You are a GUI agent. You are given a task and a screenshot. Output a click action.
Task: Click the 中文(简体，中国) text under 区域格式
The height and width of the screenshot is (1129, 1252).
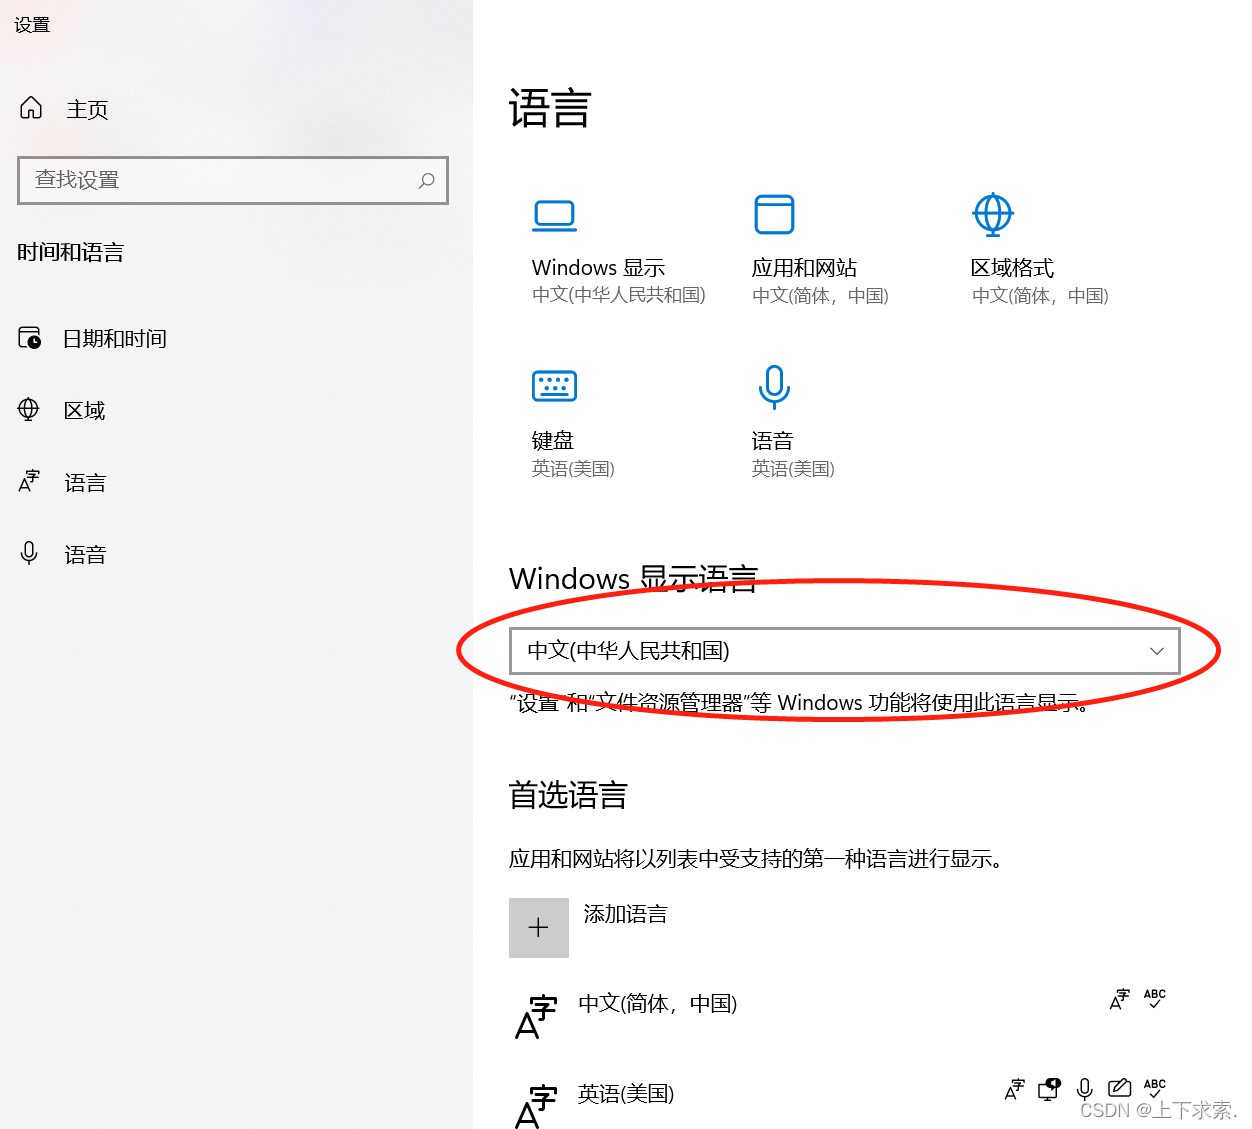(x=1040, y=295)
